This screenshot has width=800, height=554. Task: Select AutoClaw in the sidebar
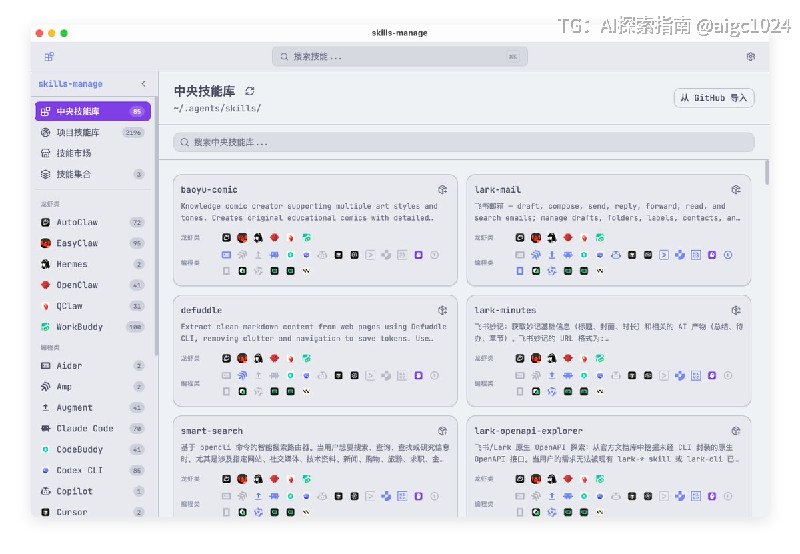[93, 222]
